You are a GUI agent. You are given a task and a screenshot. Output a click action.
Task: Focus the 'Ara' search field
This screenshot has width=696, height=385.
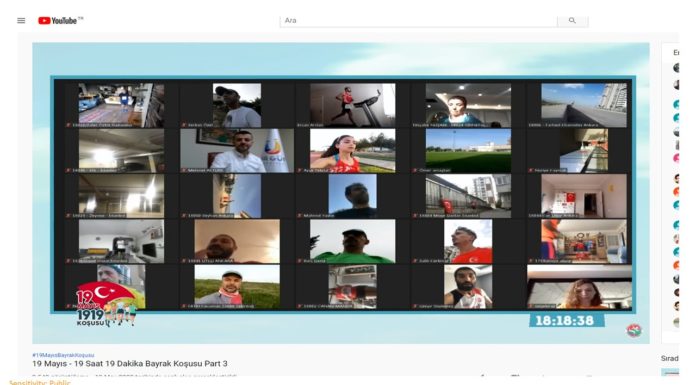[x=418, y=20]
